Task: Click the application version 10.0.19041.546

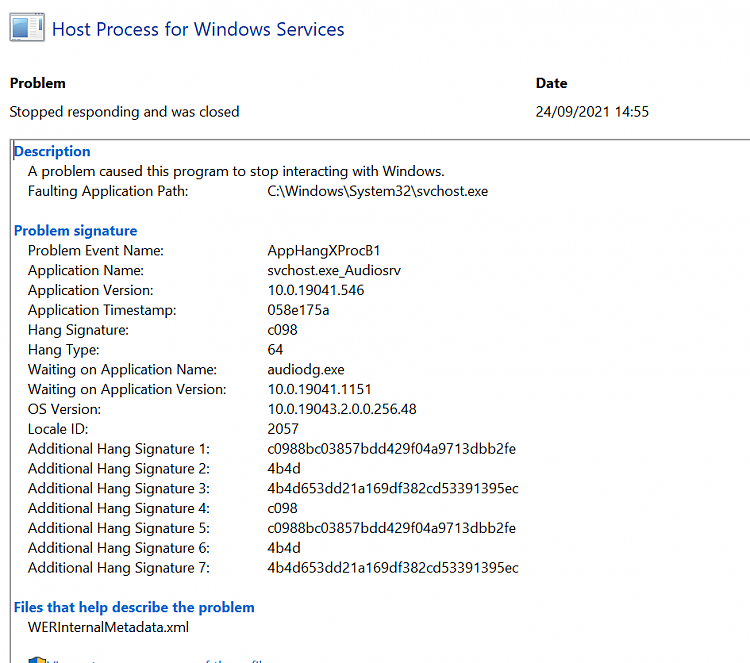Action: [316, 290]
